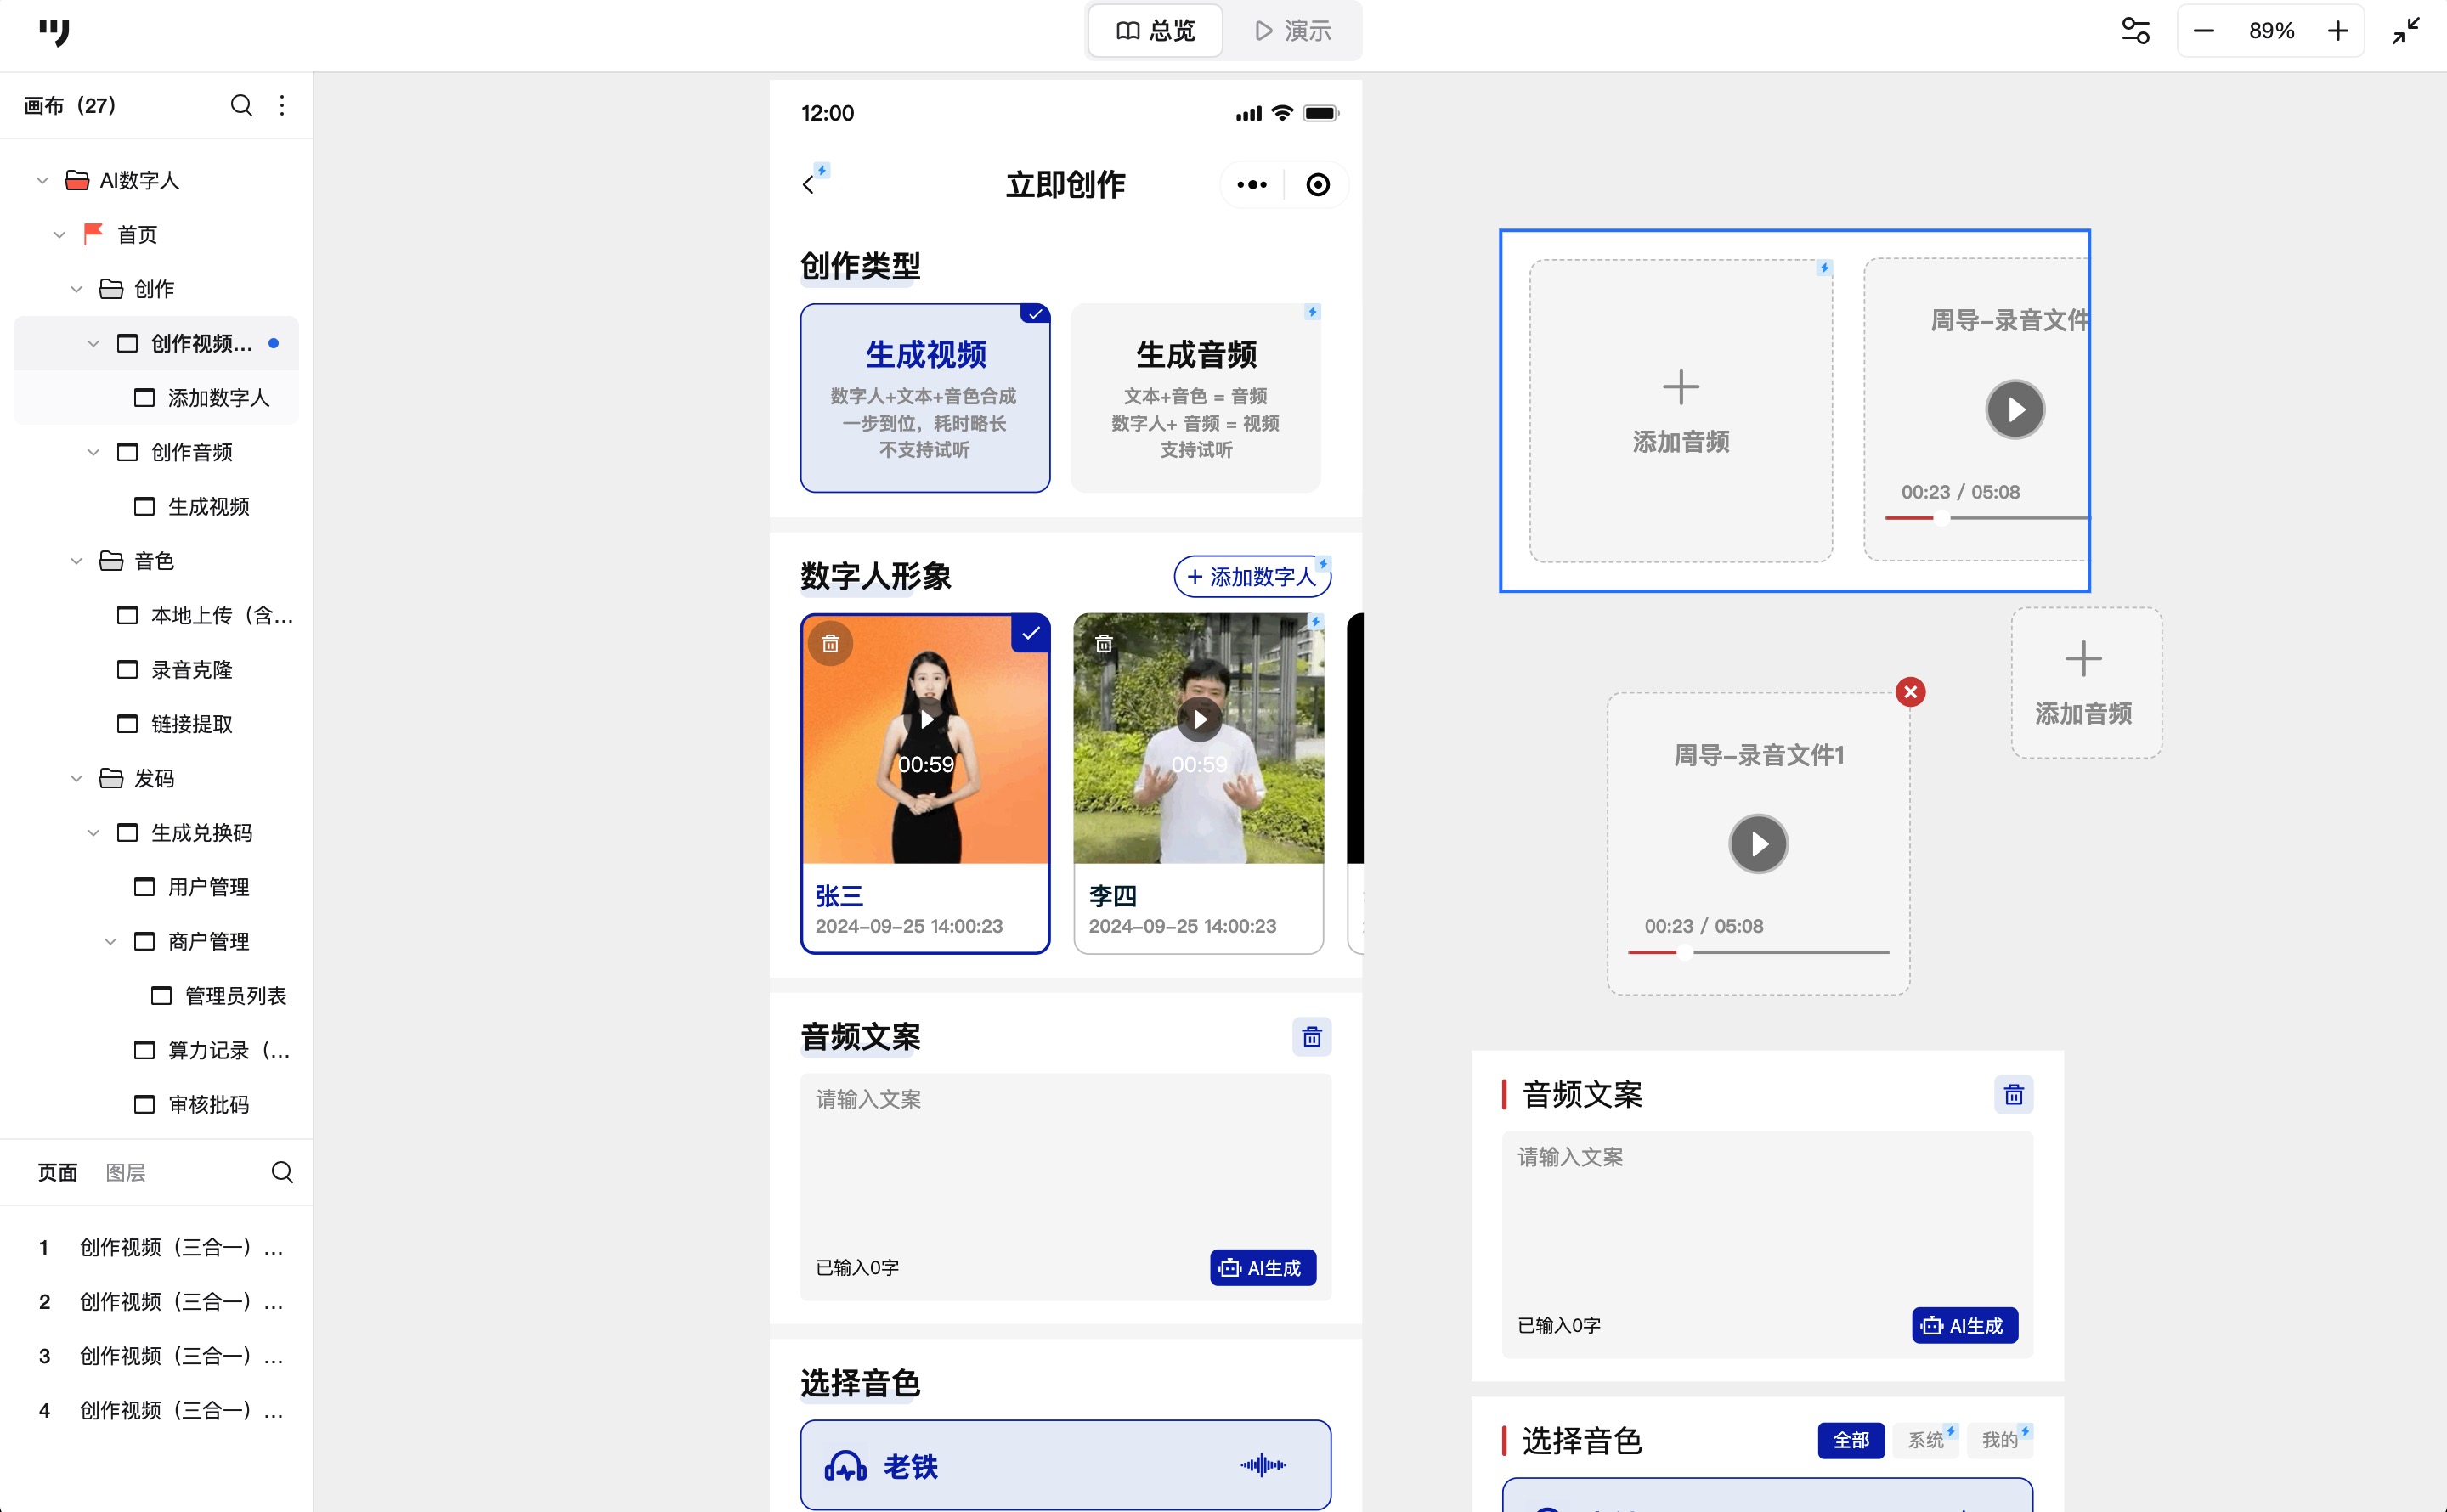Open the 89% zoom level value
The width and height of the screenshot is (2447, 1512).
click(2271, 31)
